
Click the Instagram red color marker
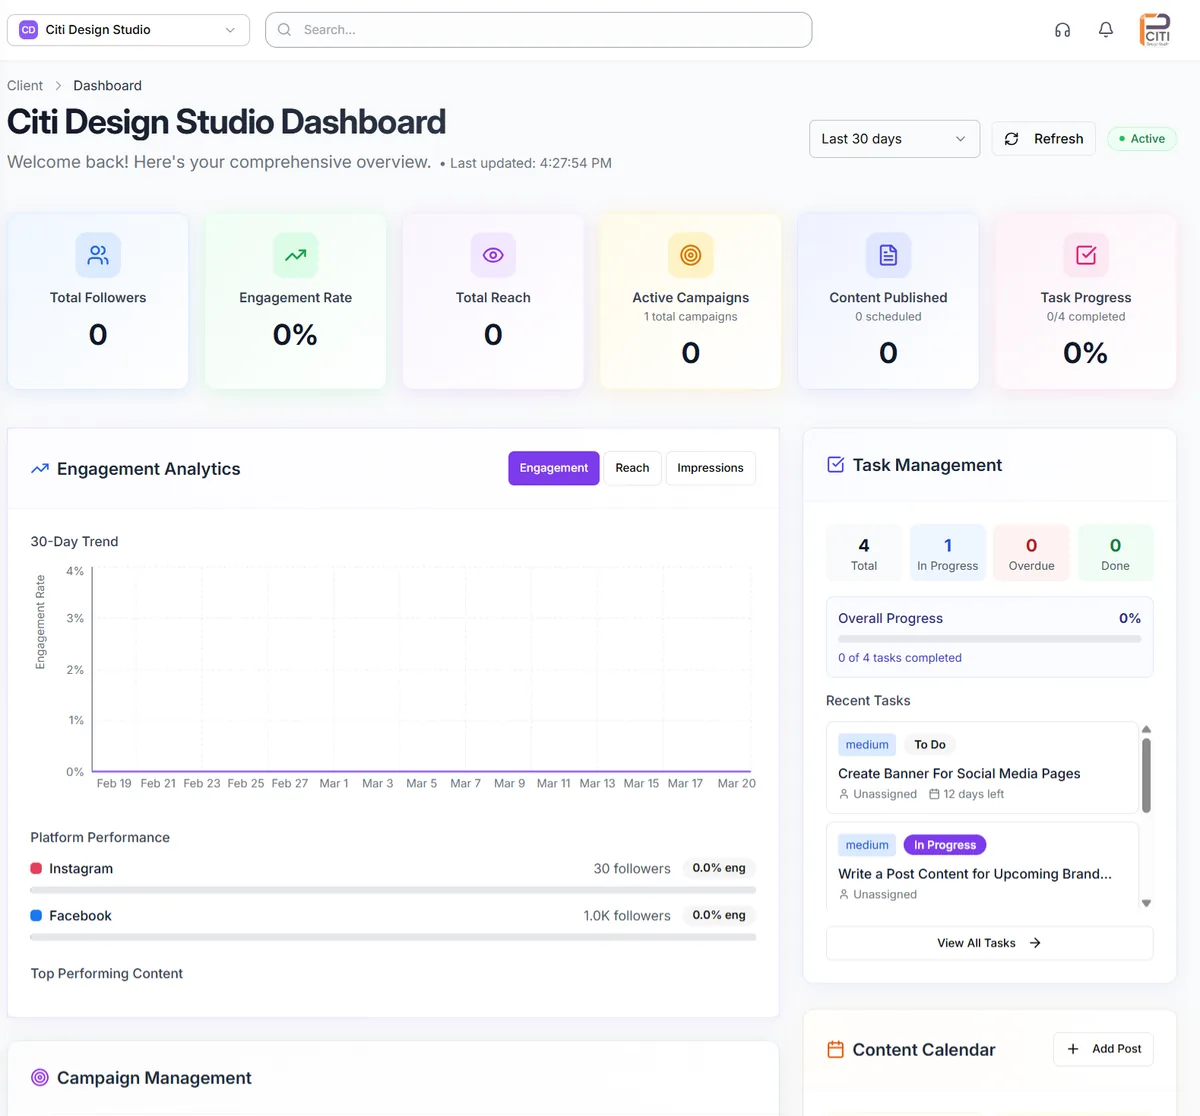coord(36,868)
